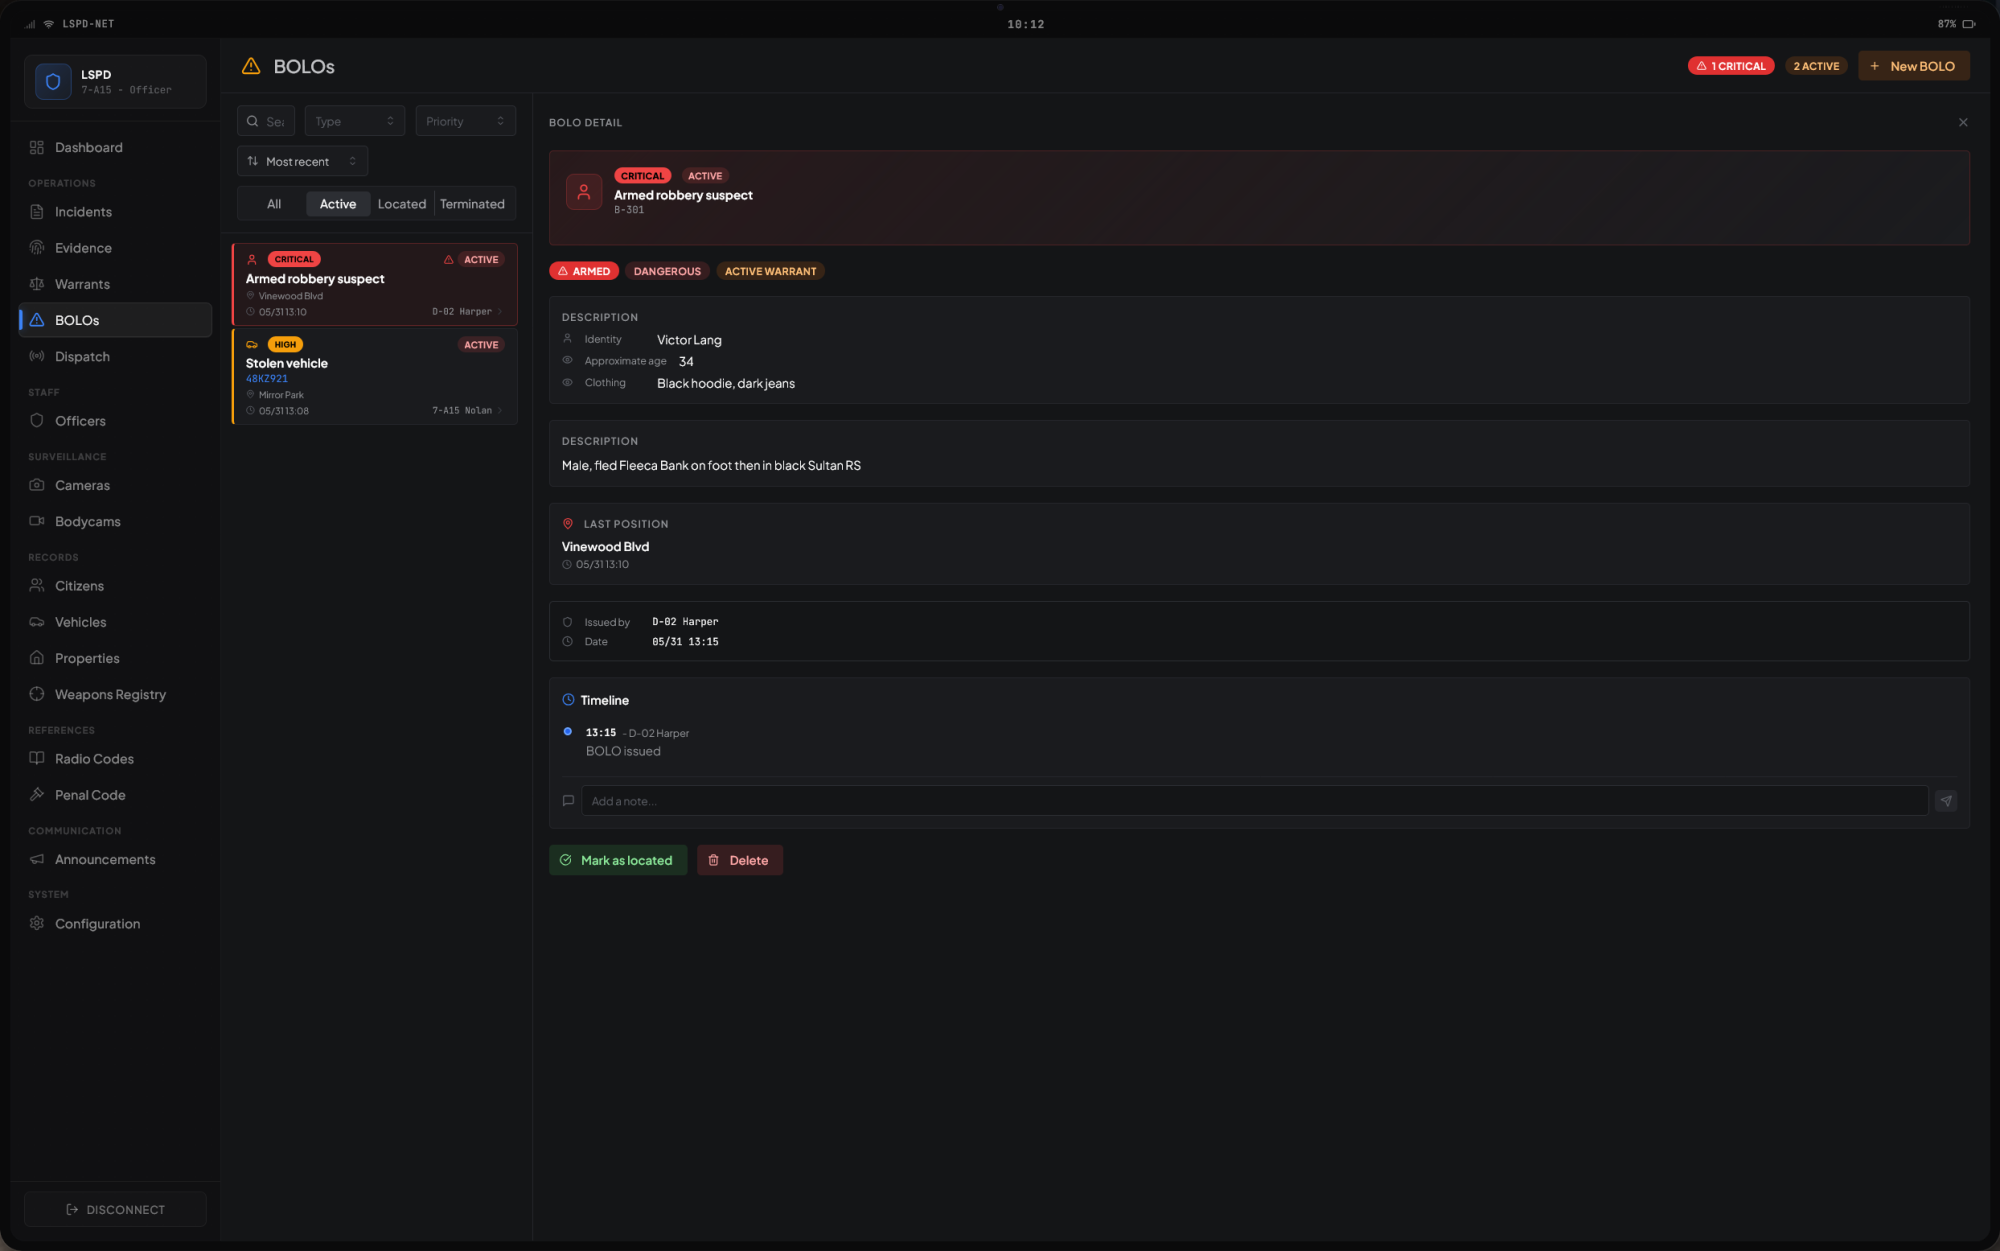Click issued by D-02 Harper
The height and width of the screenshot is (1251, 2000).
point(685,622)
